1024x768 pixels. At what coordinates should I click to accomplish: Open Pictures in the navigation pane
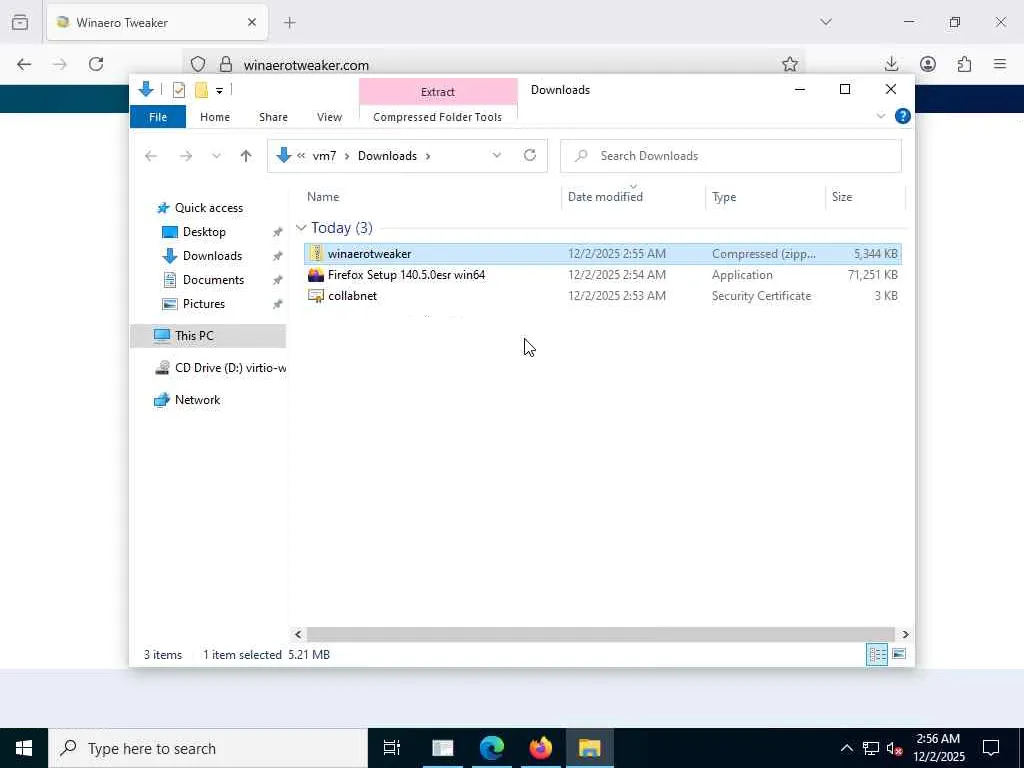[x=204, y=304]
